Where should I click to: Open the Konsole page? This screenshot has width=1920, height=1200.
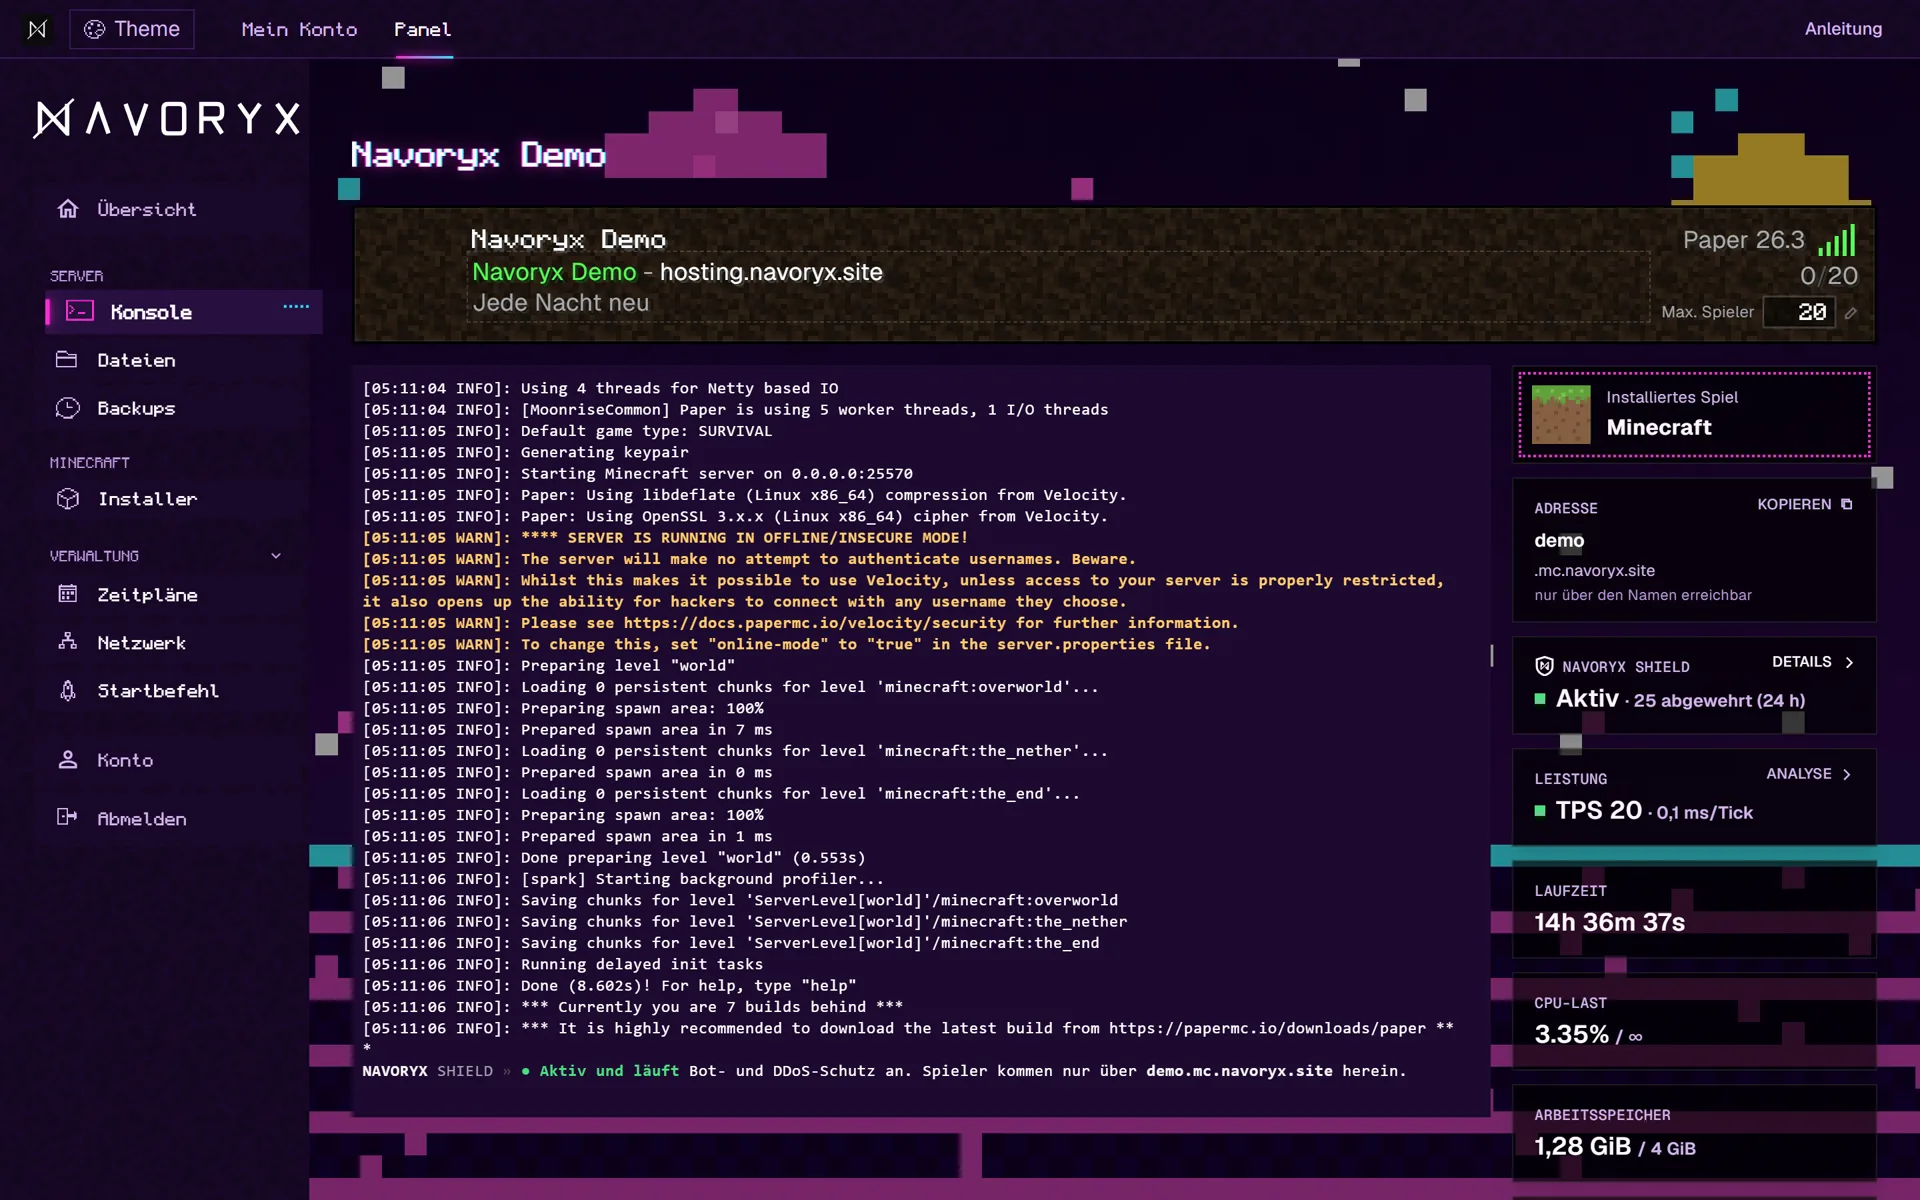coord(183,312)
